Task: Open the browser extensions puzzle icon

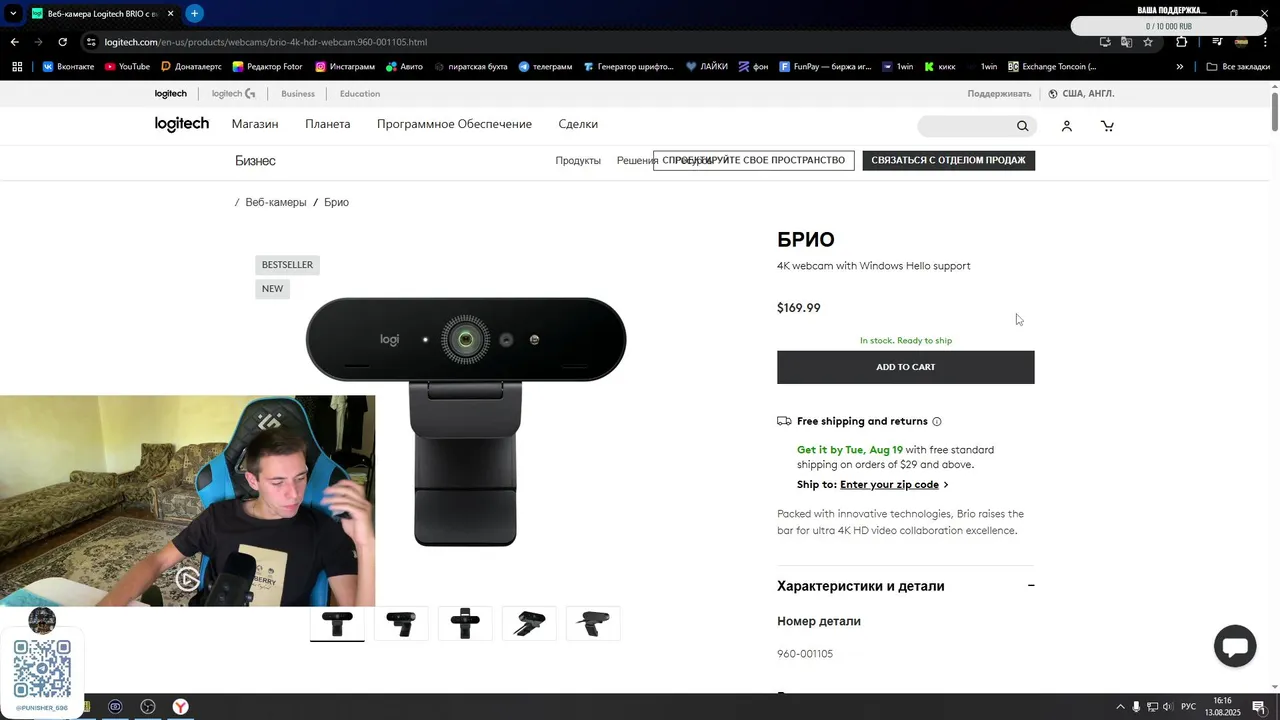Action: (1182, 42)
